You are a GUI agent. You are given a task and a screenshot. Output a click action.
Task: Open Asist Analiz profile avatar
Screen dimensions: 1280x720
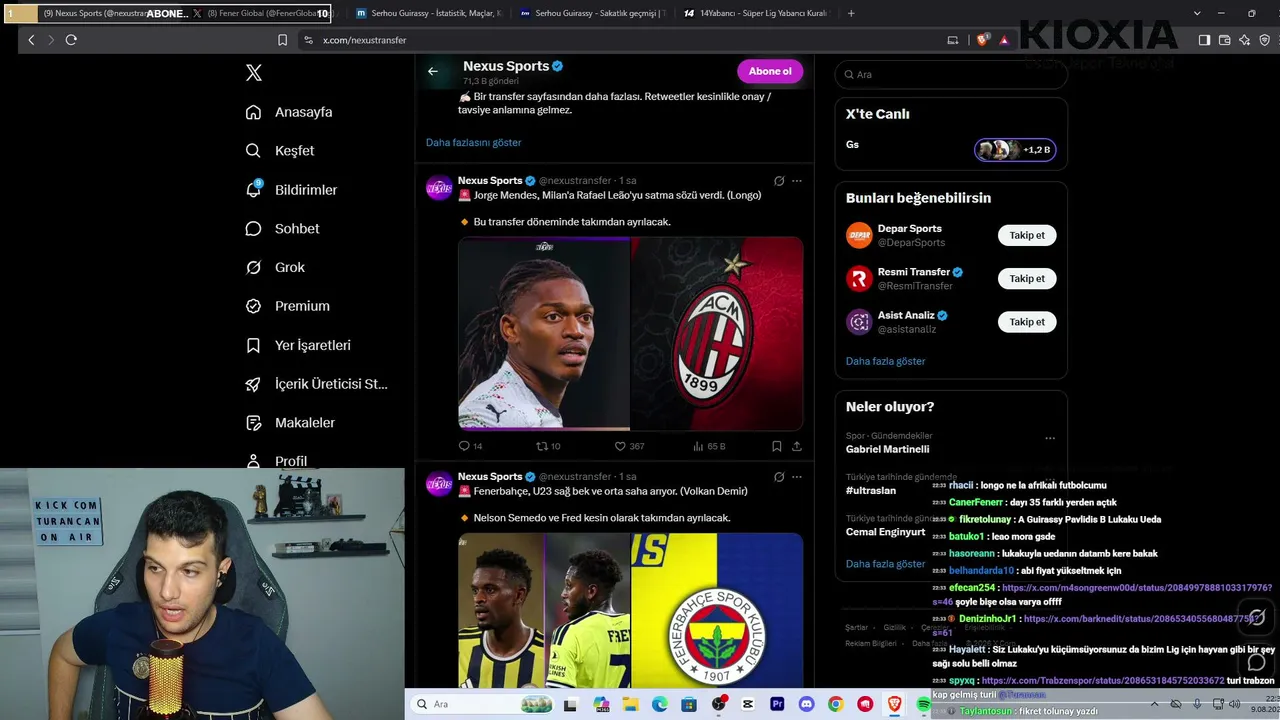click(859, 322)
